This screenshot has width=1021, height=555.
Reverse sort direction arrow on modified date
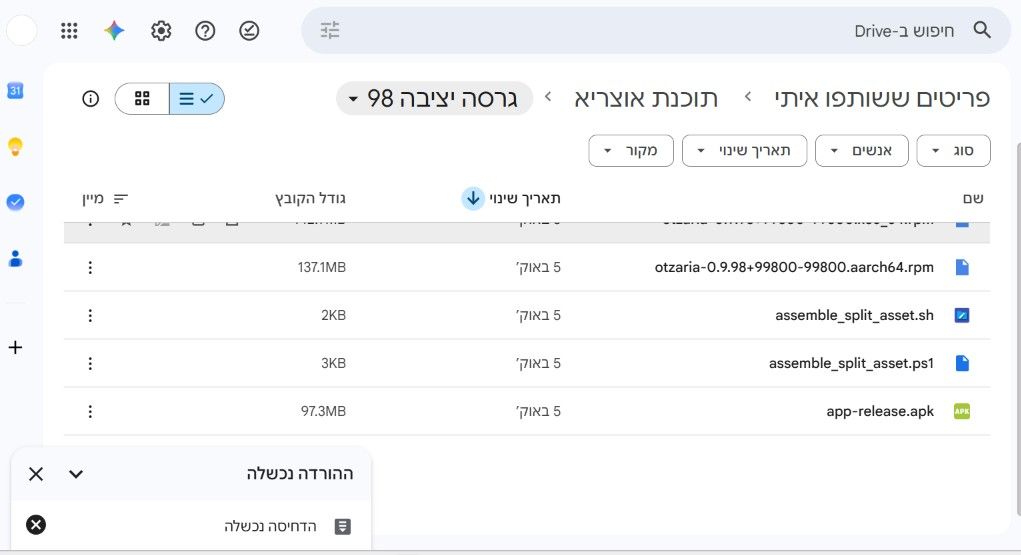tap(473, 198)
